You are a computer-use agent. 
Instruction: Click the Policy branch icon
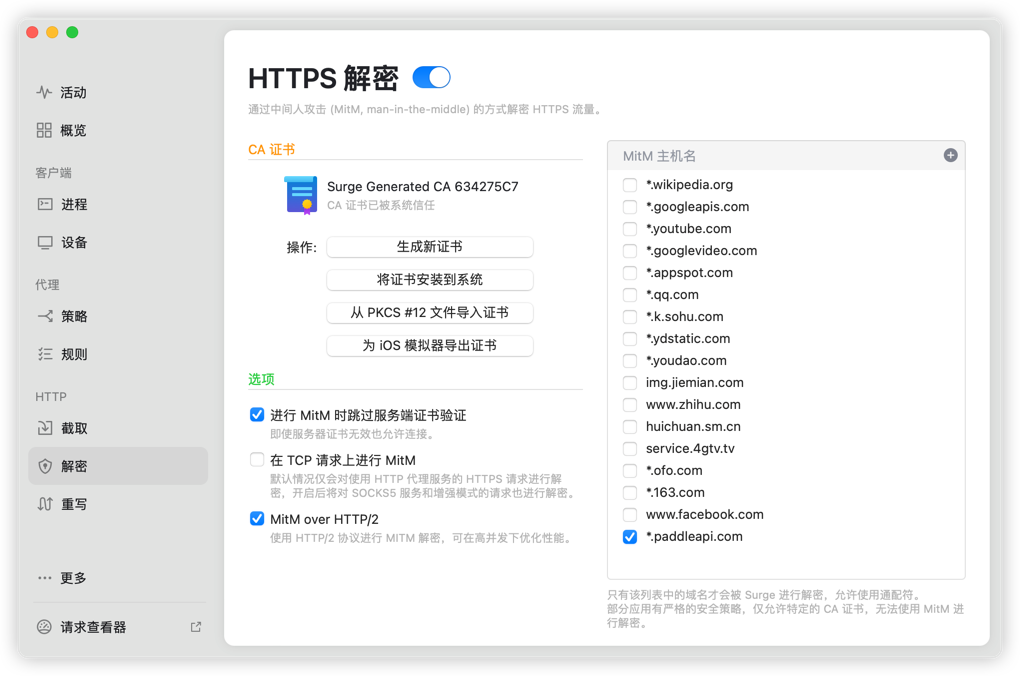pyautogui.click(x=45, y=316)
